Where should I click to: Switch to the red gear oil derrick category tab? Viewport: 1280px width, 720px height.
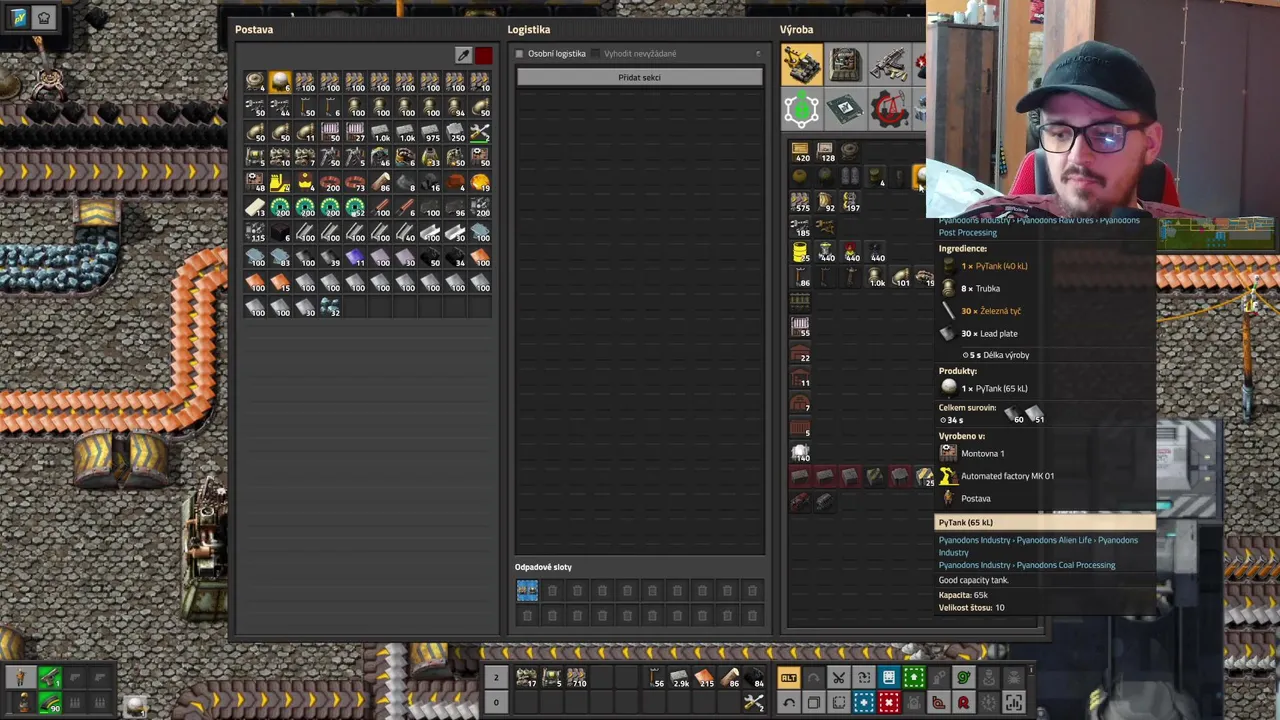[x=888, y=109]
